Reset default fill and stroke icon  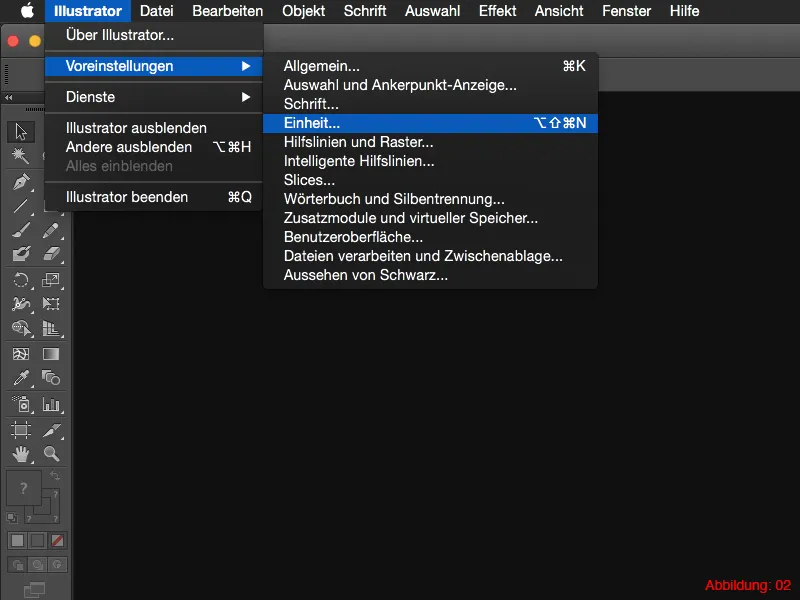[x=12, y=518]
